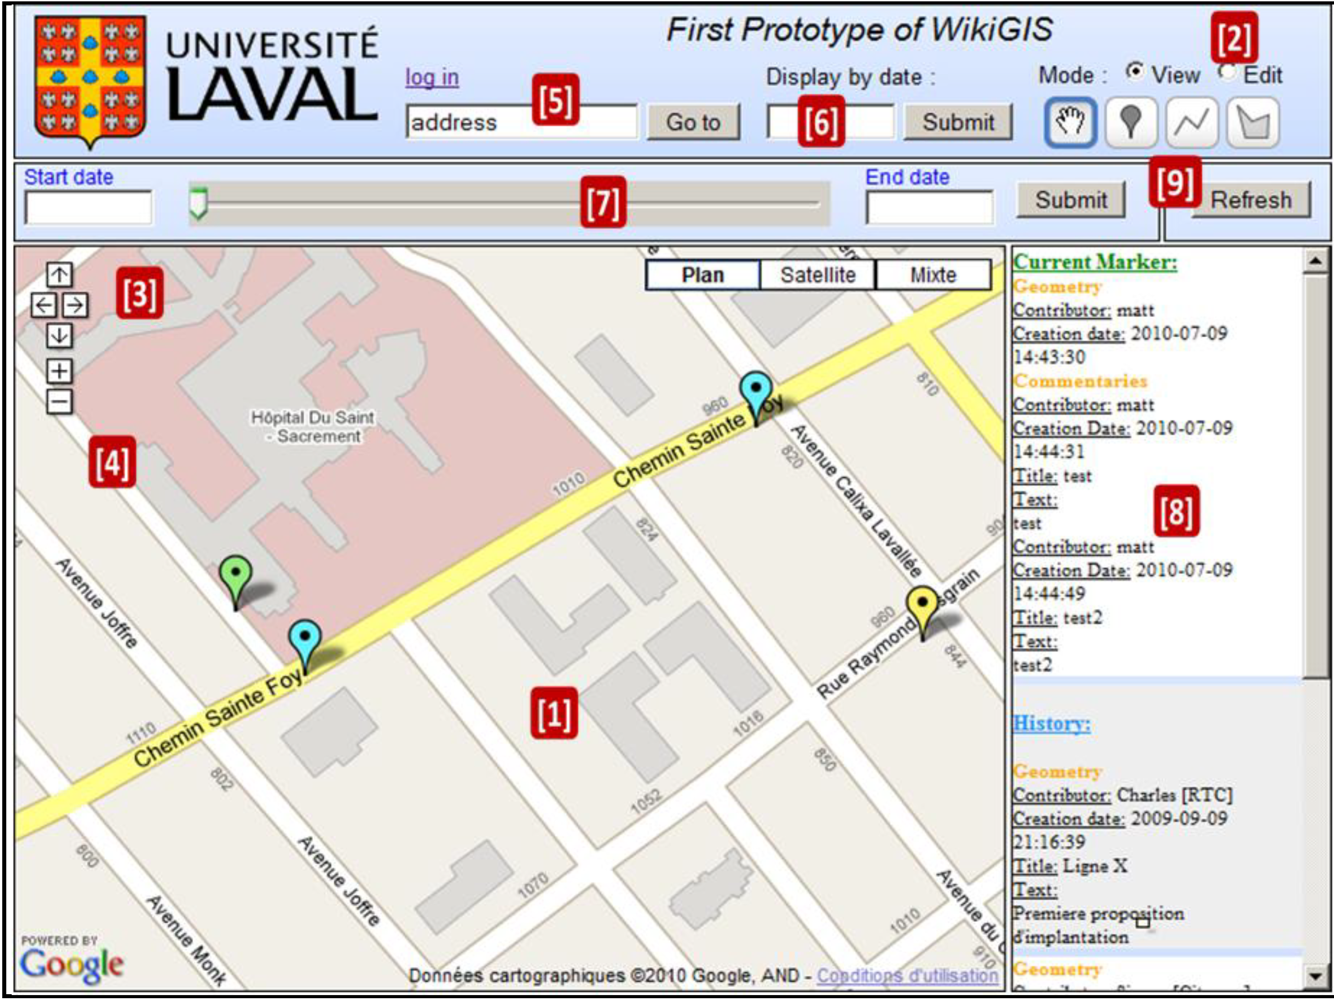Viewport: 1334px width, 1000px height.
Task: Switch map to Satellite view
Action: coord(818,275)
